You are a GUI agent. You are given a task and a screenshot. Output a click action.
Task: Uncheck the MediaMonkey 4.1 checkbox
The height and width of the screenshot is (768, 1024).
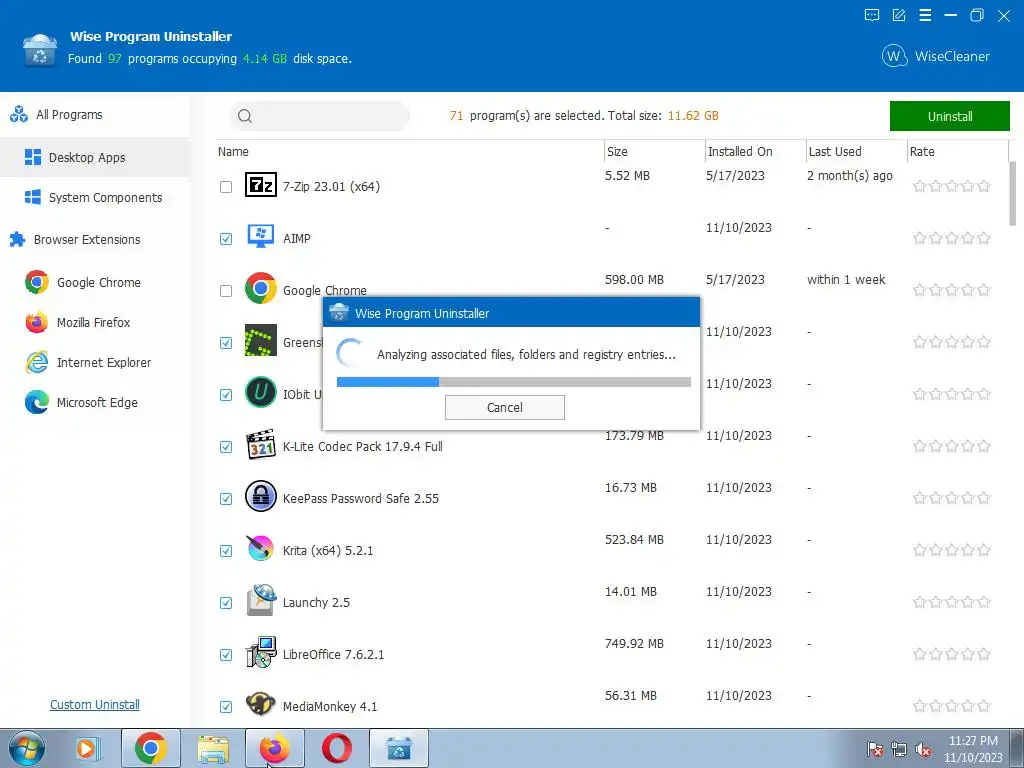click(226, 707)
